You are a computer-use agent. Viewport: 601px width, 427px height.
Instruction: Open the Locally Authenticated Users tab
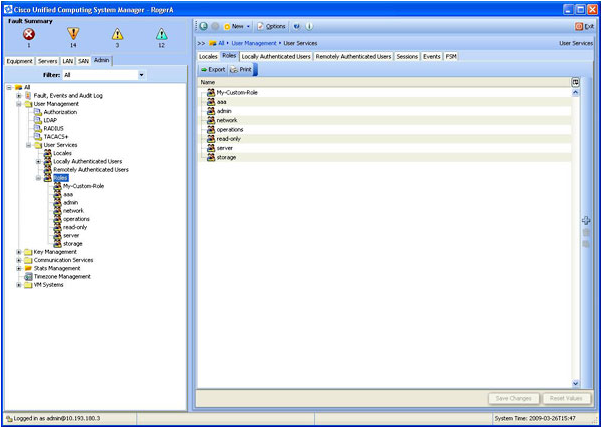coord(276,56)
